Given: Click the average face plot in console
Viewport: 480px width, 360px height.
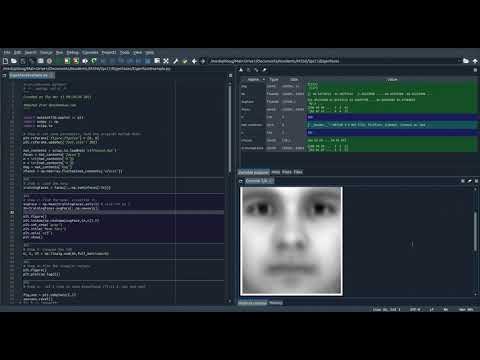Looking at the screenshot, I should pyautogui.click(x=291, y=241).
